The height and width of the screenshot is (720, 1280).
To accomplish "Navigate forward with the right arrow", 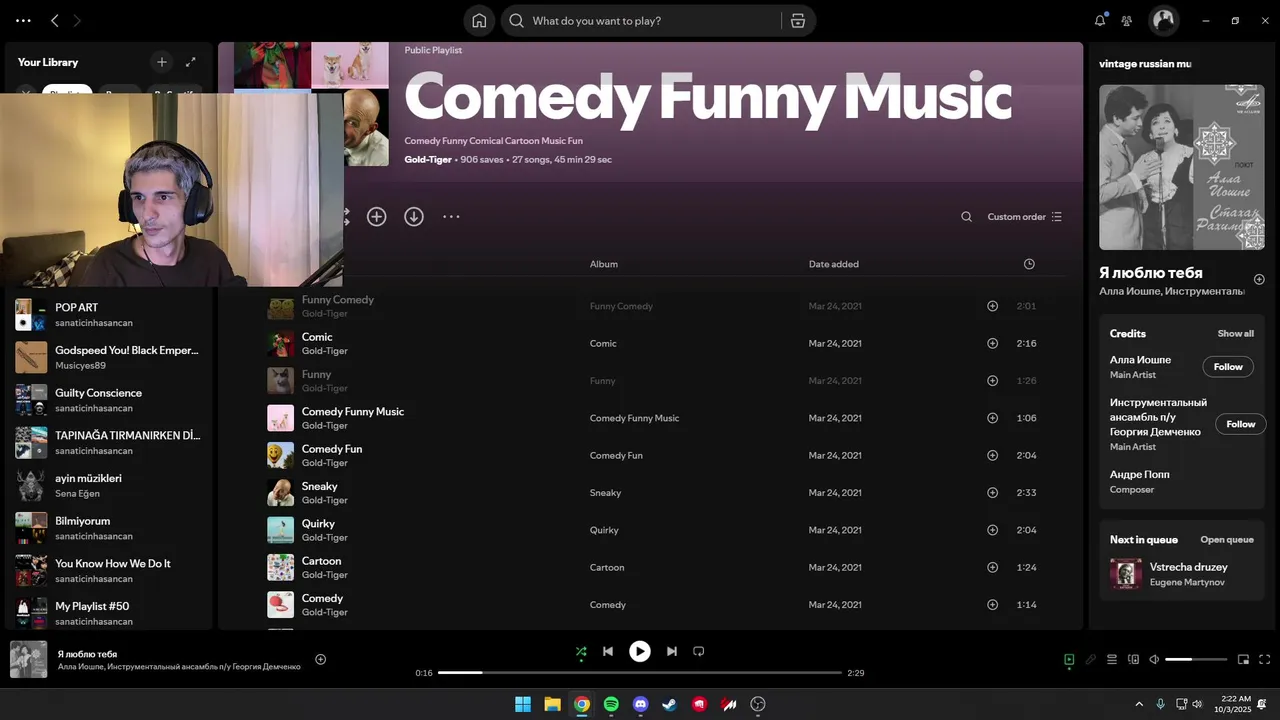I will coord(77,20).
